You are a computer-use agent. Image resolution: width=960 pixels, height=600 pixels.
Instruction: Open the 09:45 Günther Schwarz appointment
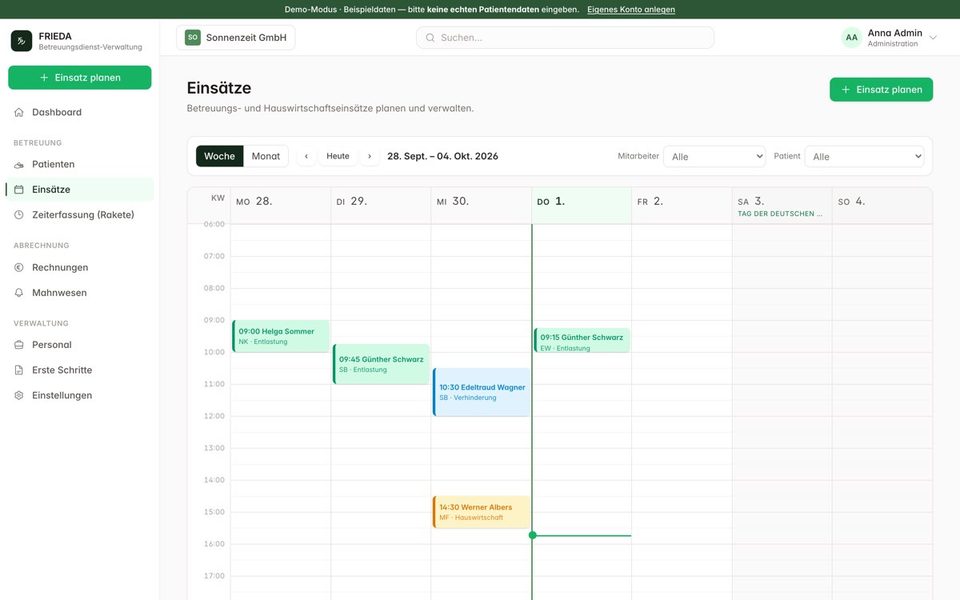[381, 364]
